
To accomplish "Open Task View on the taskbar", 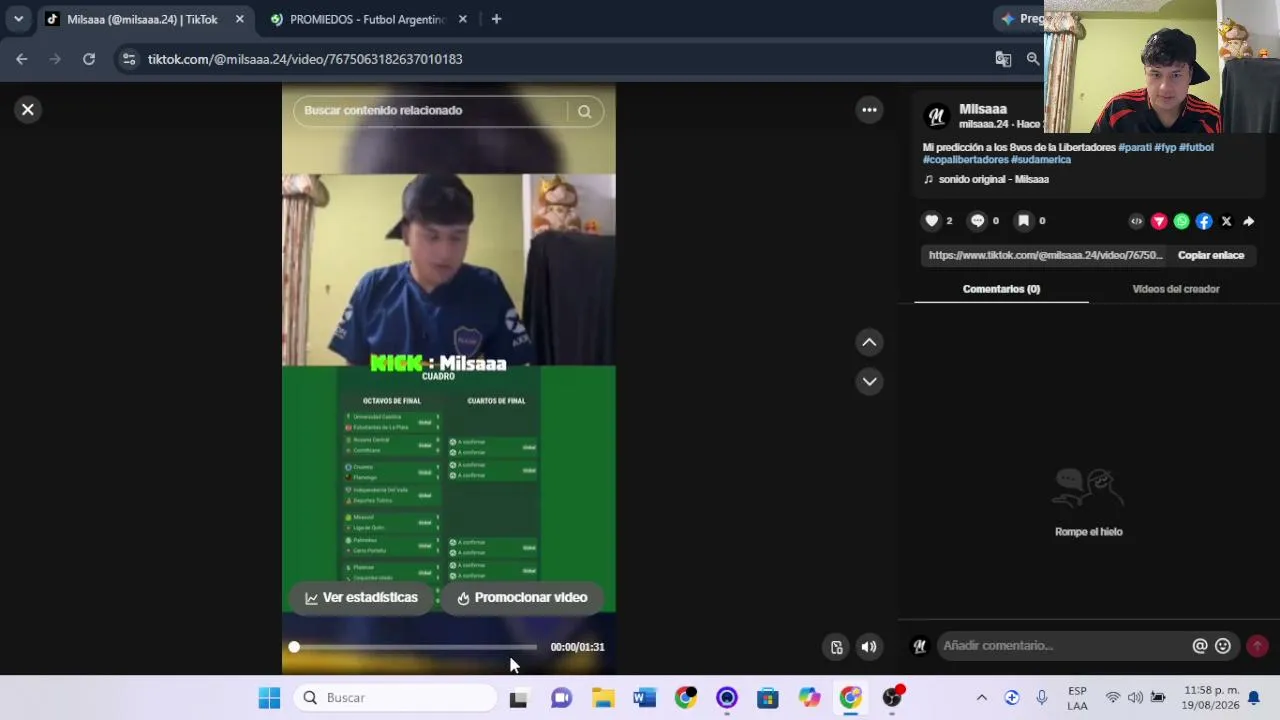I will [518, 698].
